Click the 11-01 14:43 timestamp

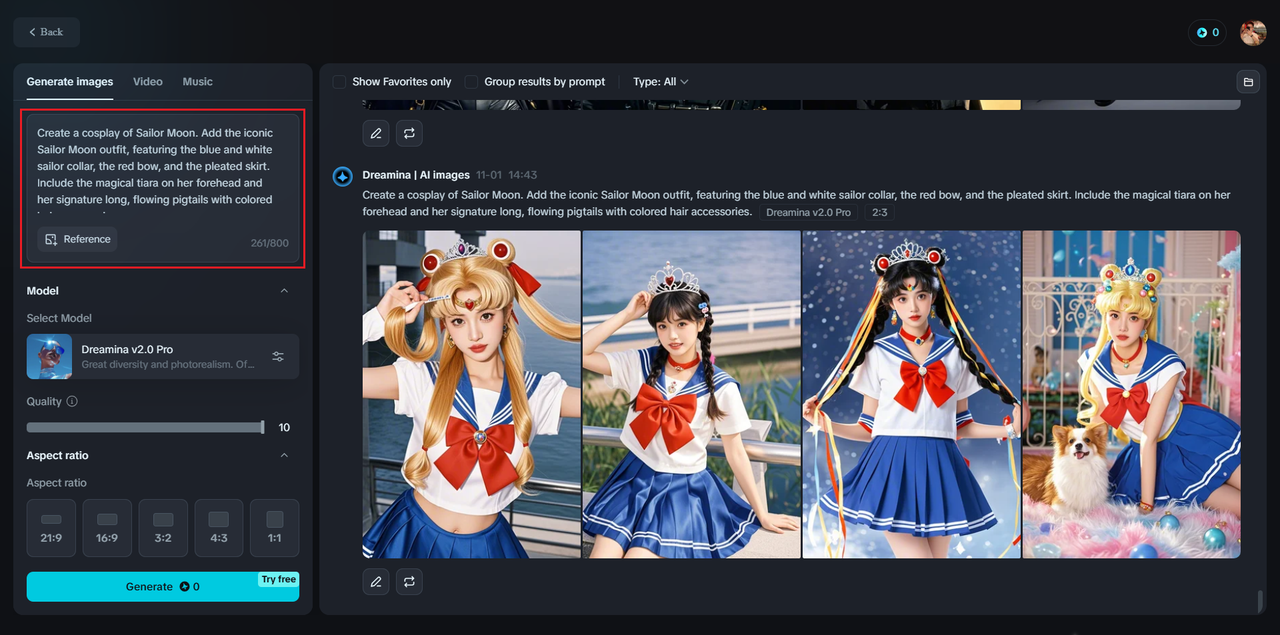tap(507, 175)
